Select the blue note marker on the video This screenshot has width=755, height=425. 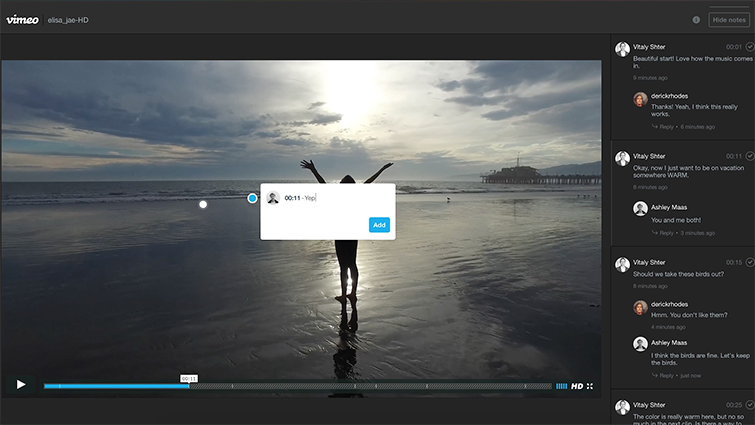[x=252, y=198]
